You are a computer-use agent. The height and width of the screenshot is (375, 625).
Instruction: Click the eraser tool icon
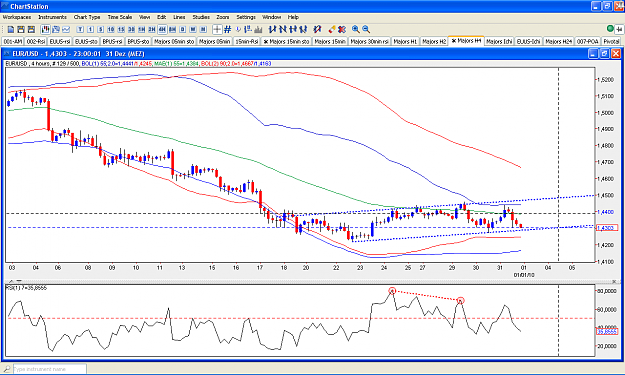tap(332, 29)
